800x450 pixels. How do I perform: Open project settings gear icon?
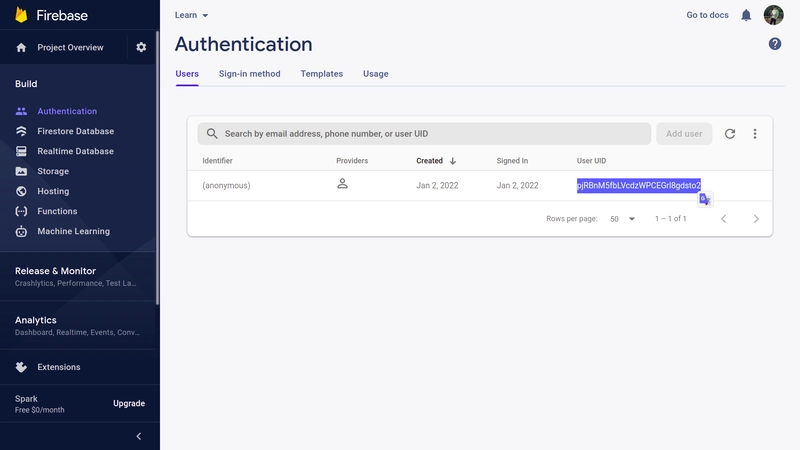click(x=141, y=47)
